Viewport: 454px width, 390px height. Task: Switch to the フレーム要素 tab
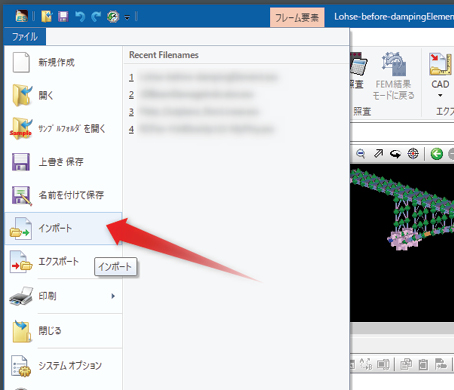[297, 17]
